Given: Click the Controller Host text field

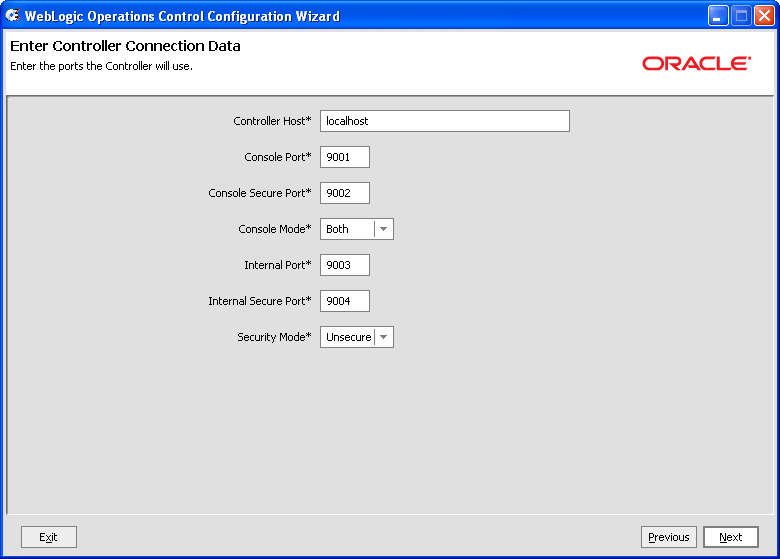Looking at the screenshot, I should click(445, 121).
